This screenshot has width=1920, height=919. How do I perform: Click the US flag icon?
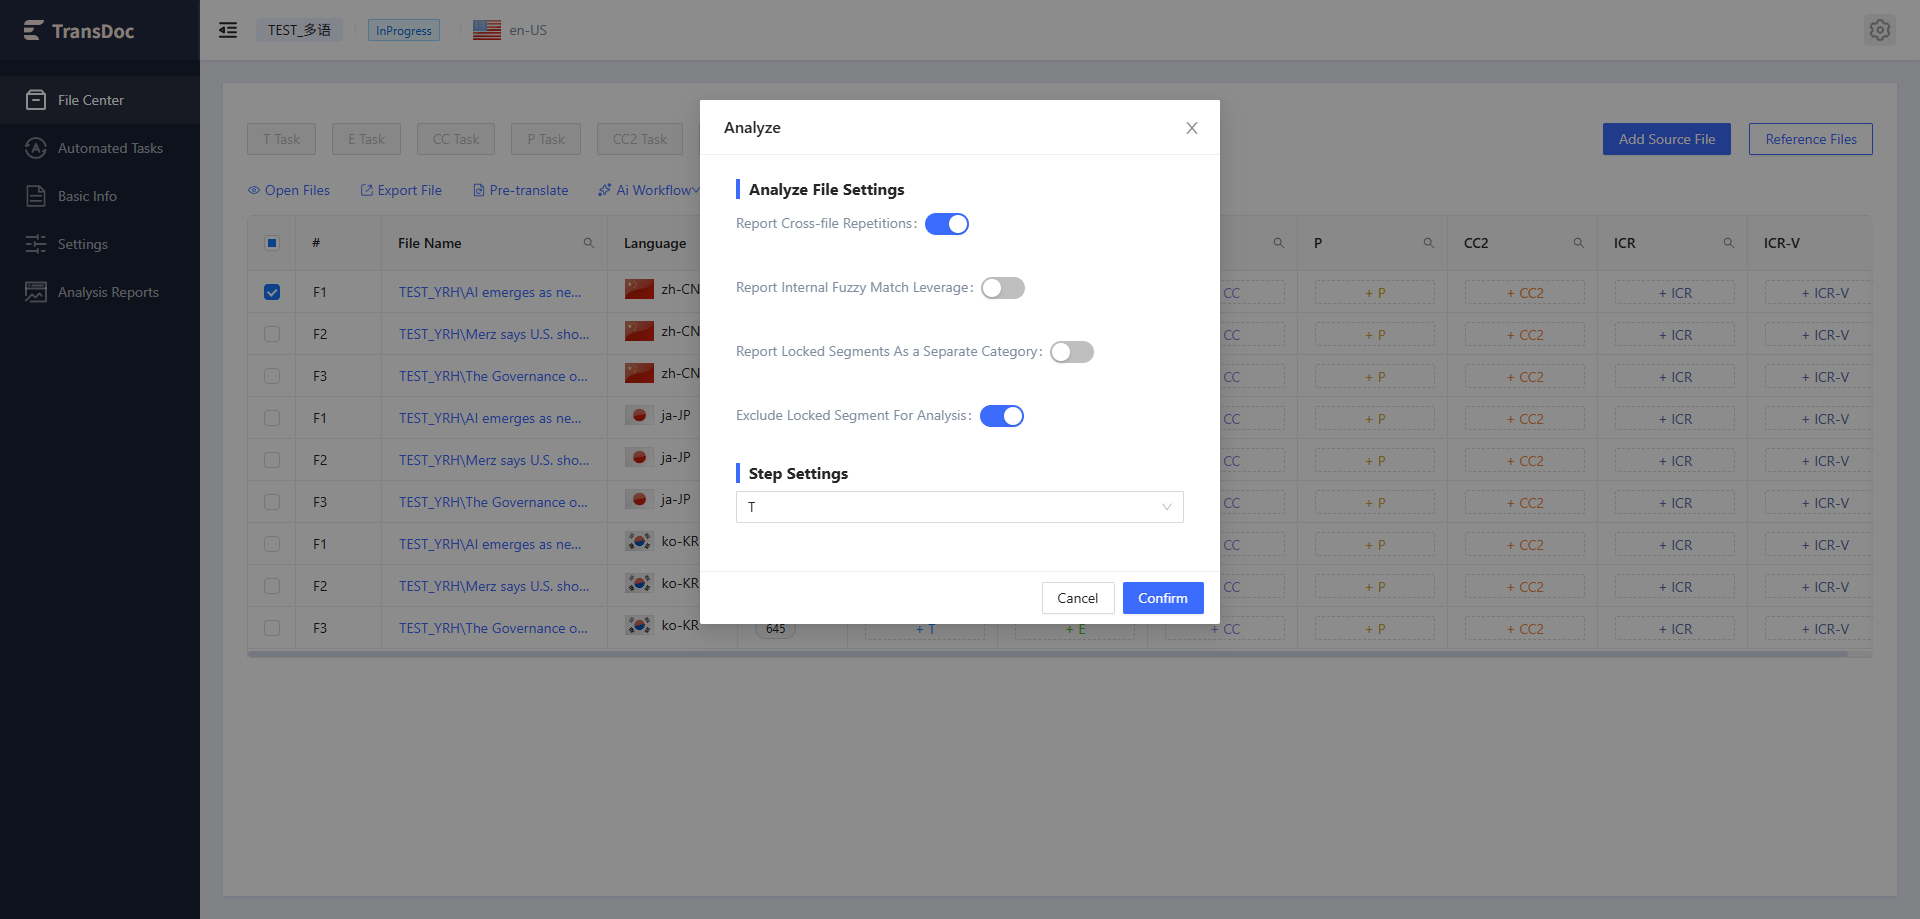coord(487,30)
